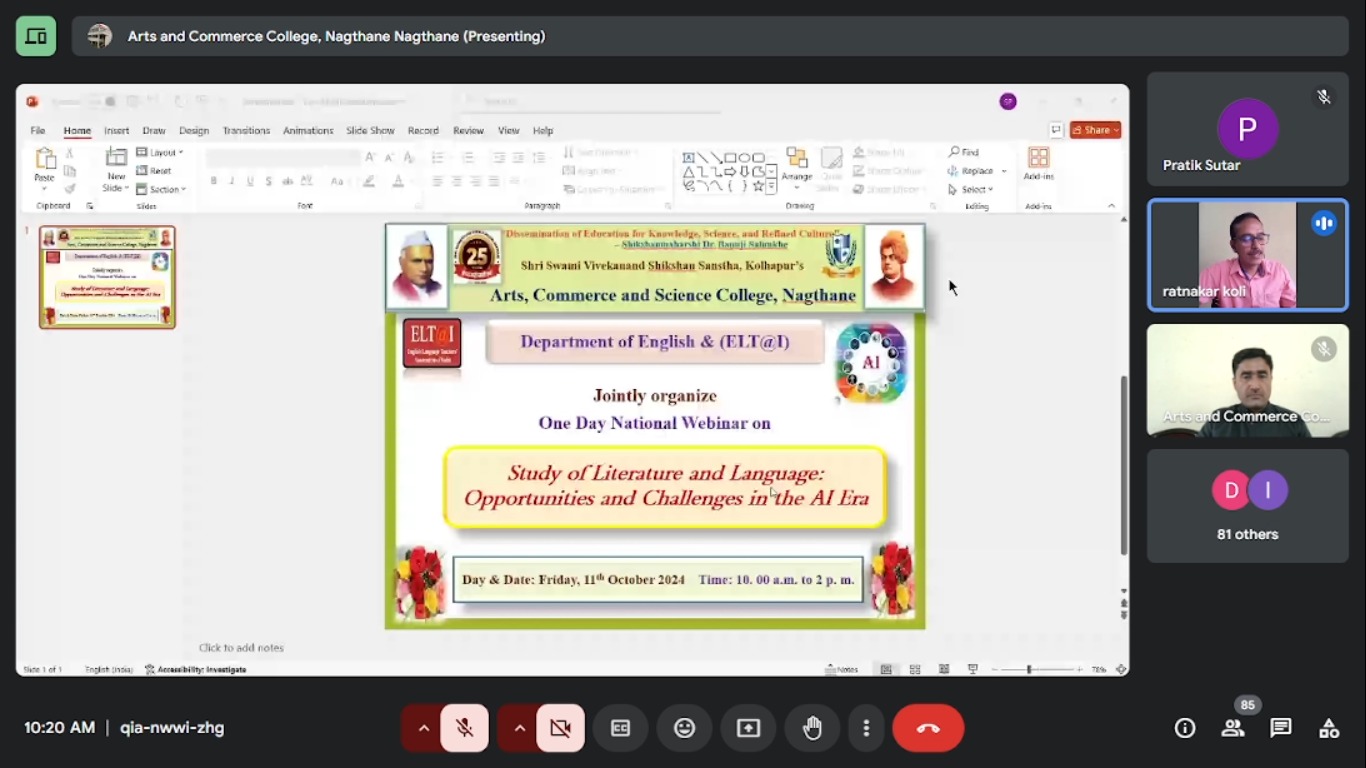The width and height of the screenshot is (1366, 768).
Task: Show people list with 85 participants
Action: click(x=1233, y=728)
